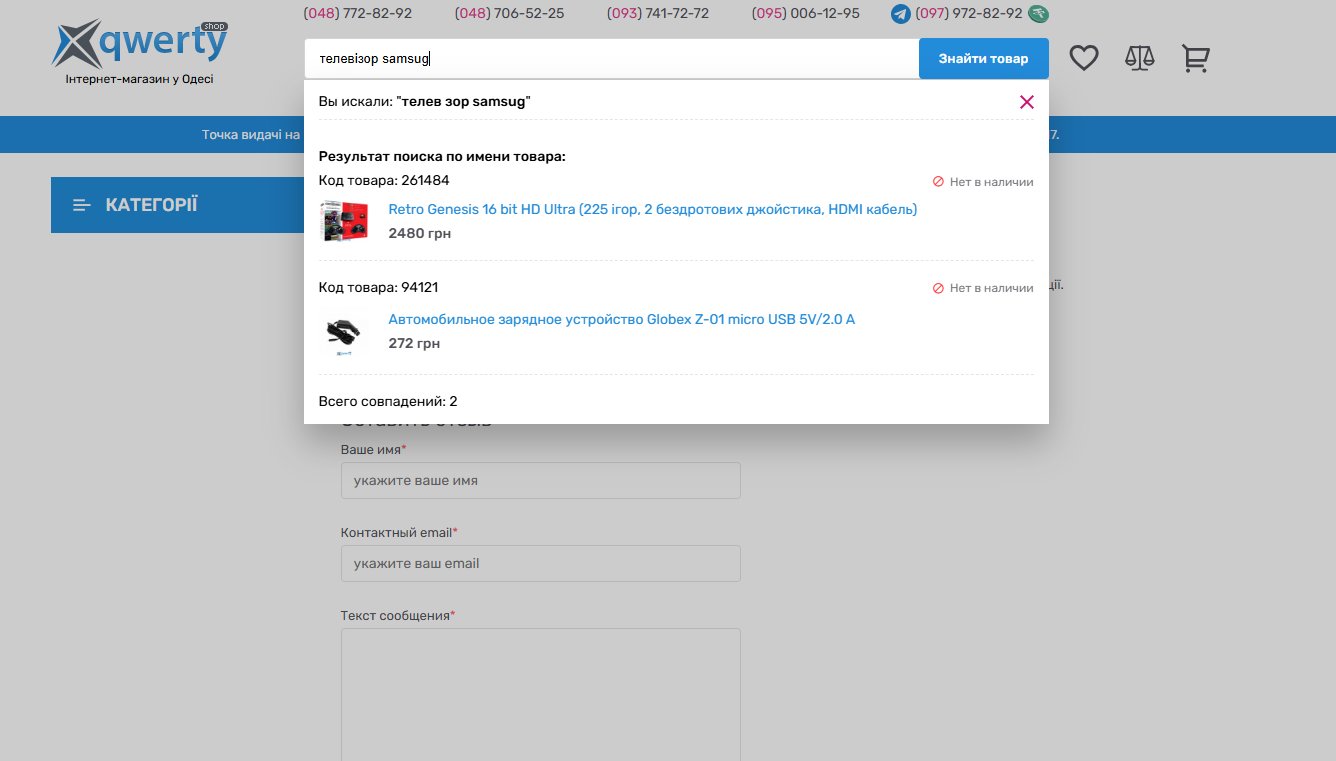This screenshot has width=1336, height=761.
Task: Click the Текст сообщения text area
Action: [540, 694]
